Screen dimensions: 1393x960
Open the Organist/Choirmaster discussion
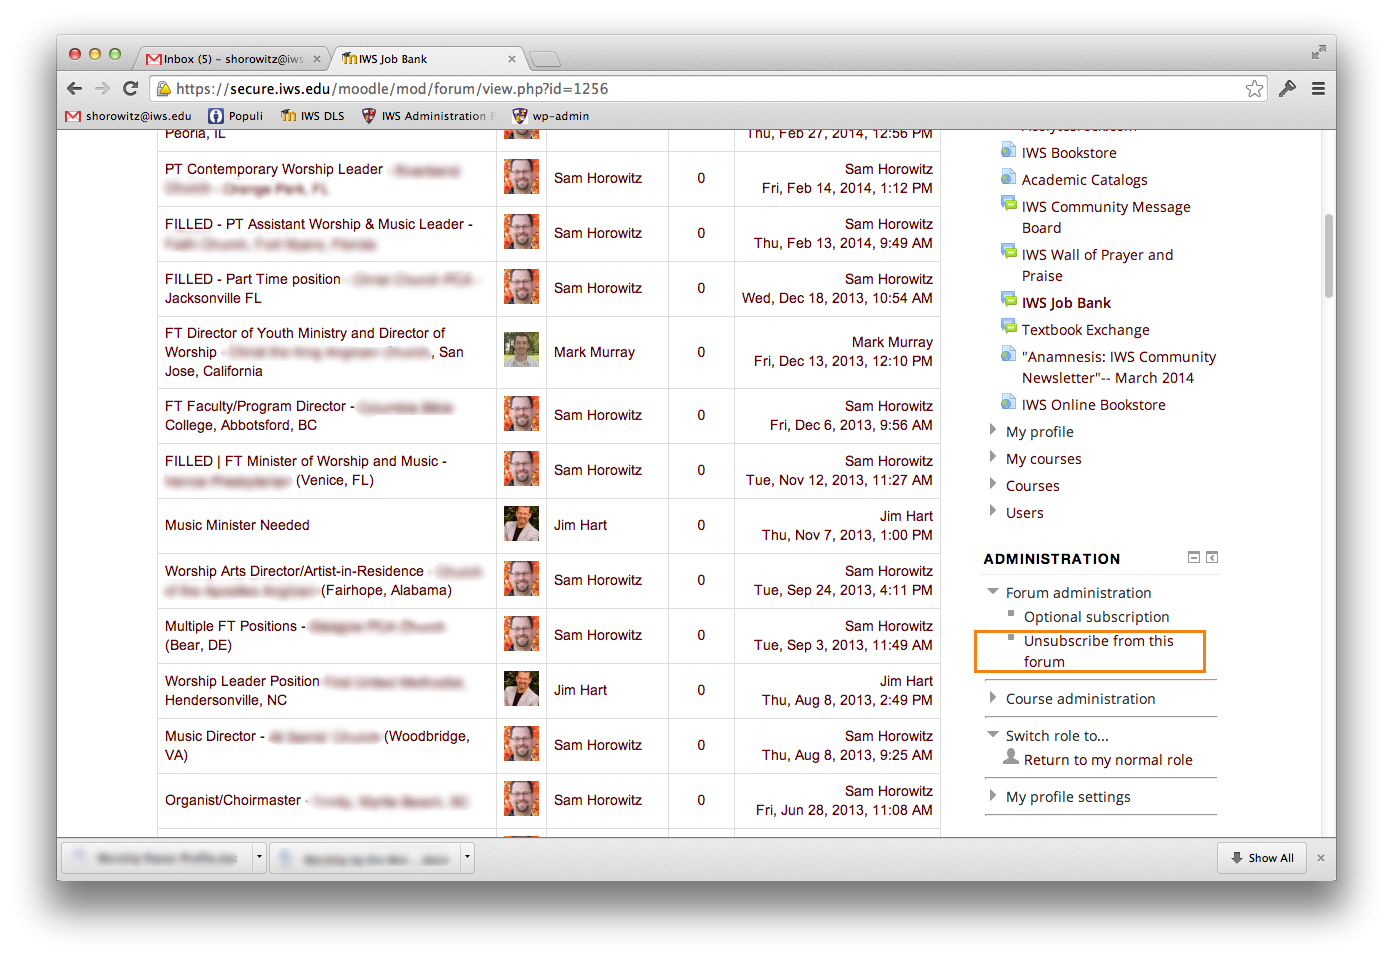point(233,800)
